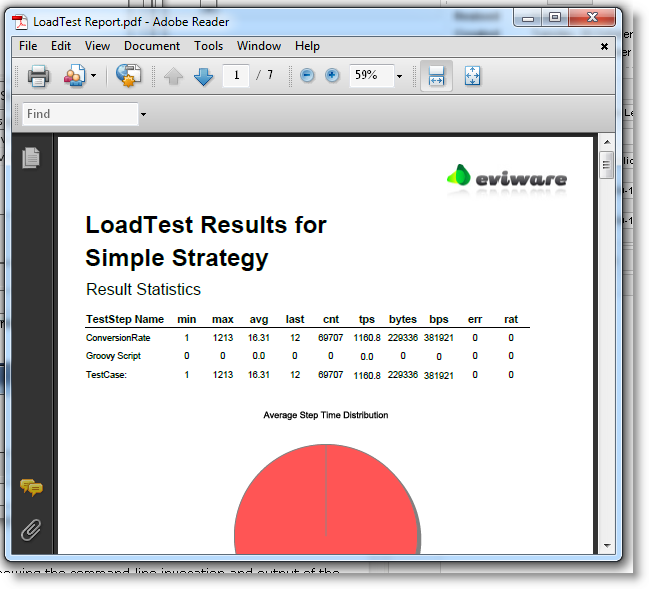
Task: Click the Adobe PDF title bar icon
Action: pyautogui.click(x=19, y=22)
